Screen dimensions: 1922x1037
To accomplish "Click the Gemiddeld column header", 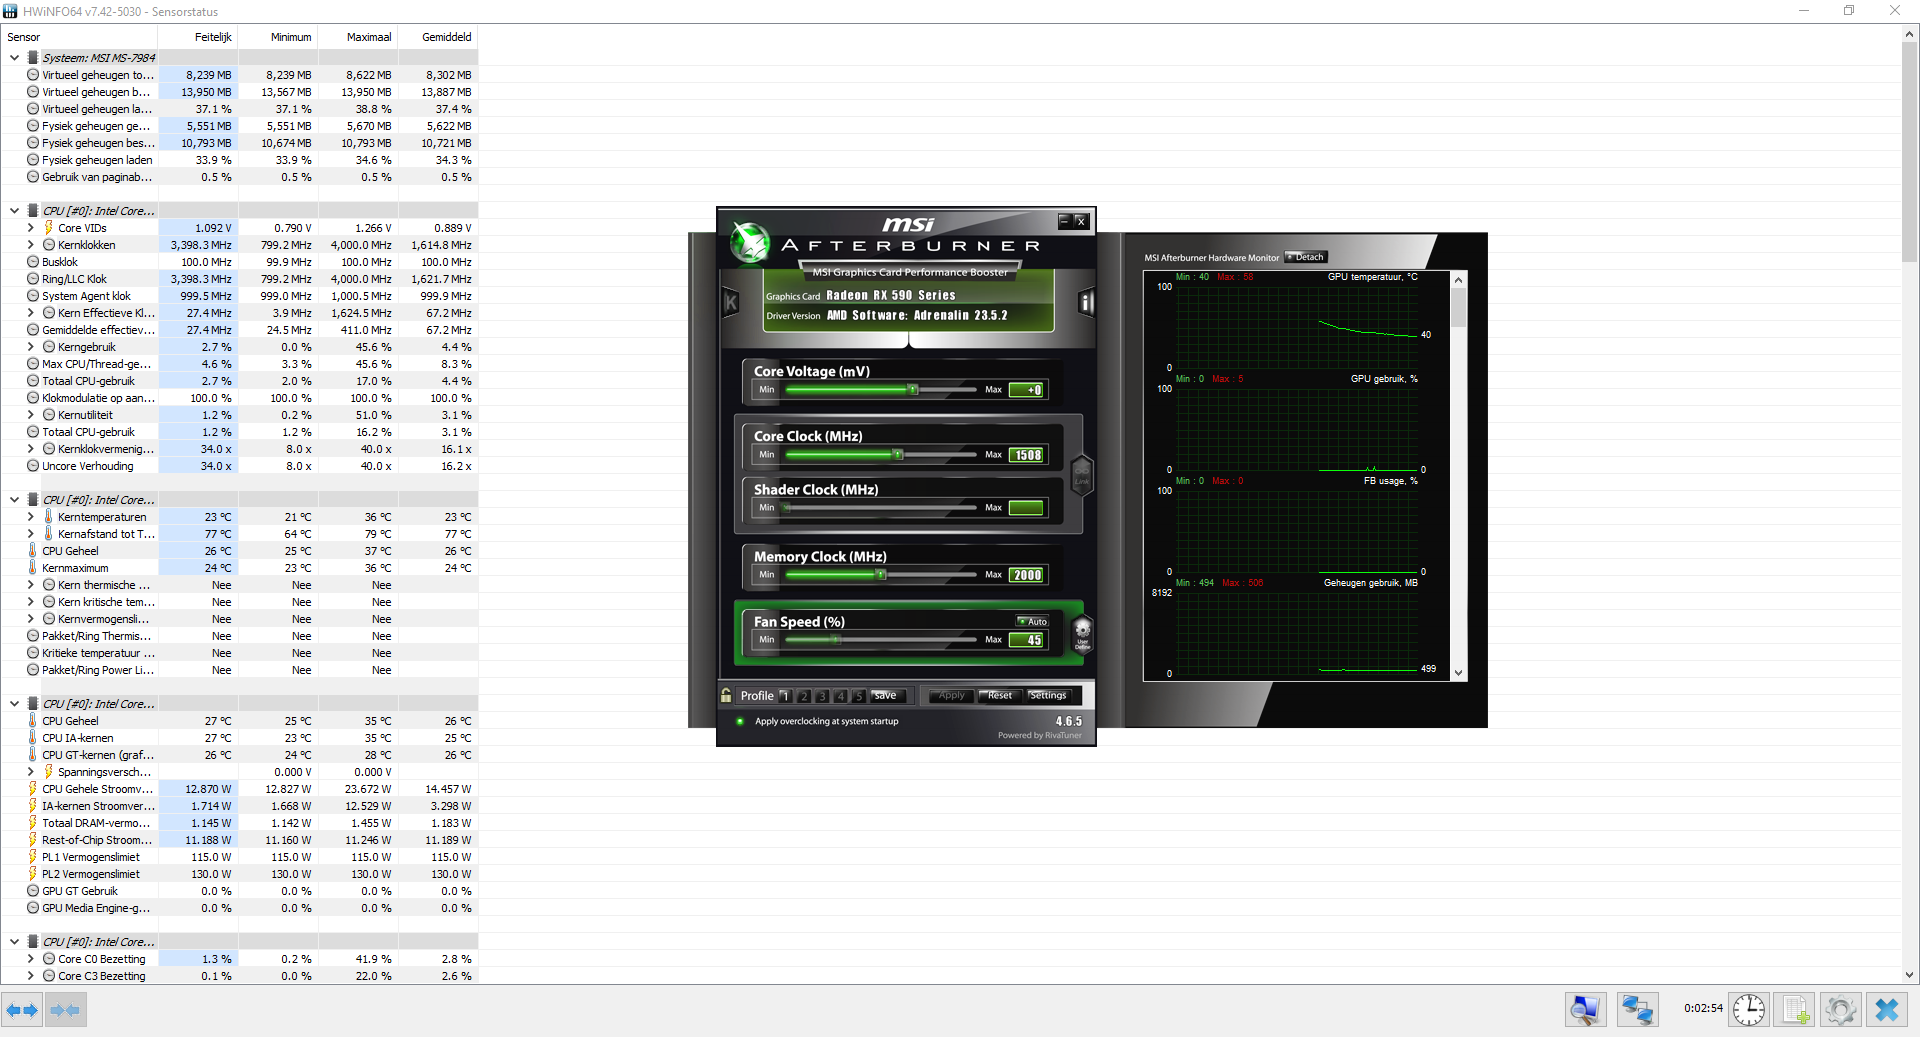I will (x=438, y=37).
